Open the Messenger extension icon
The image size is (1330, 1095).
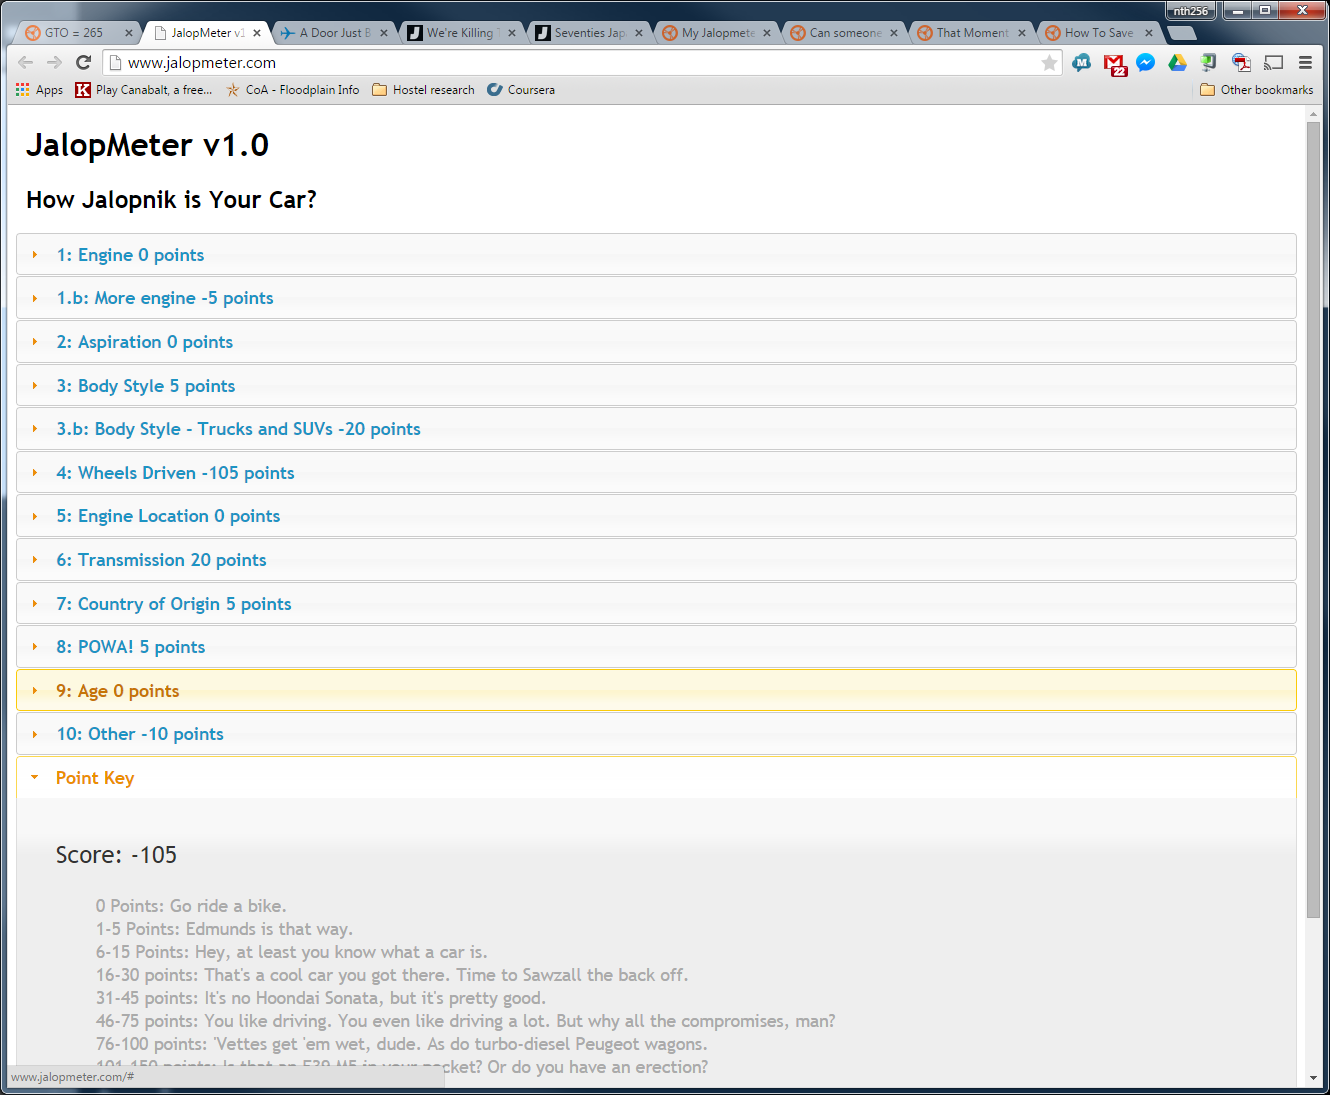coord(1146,62)
